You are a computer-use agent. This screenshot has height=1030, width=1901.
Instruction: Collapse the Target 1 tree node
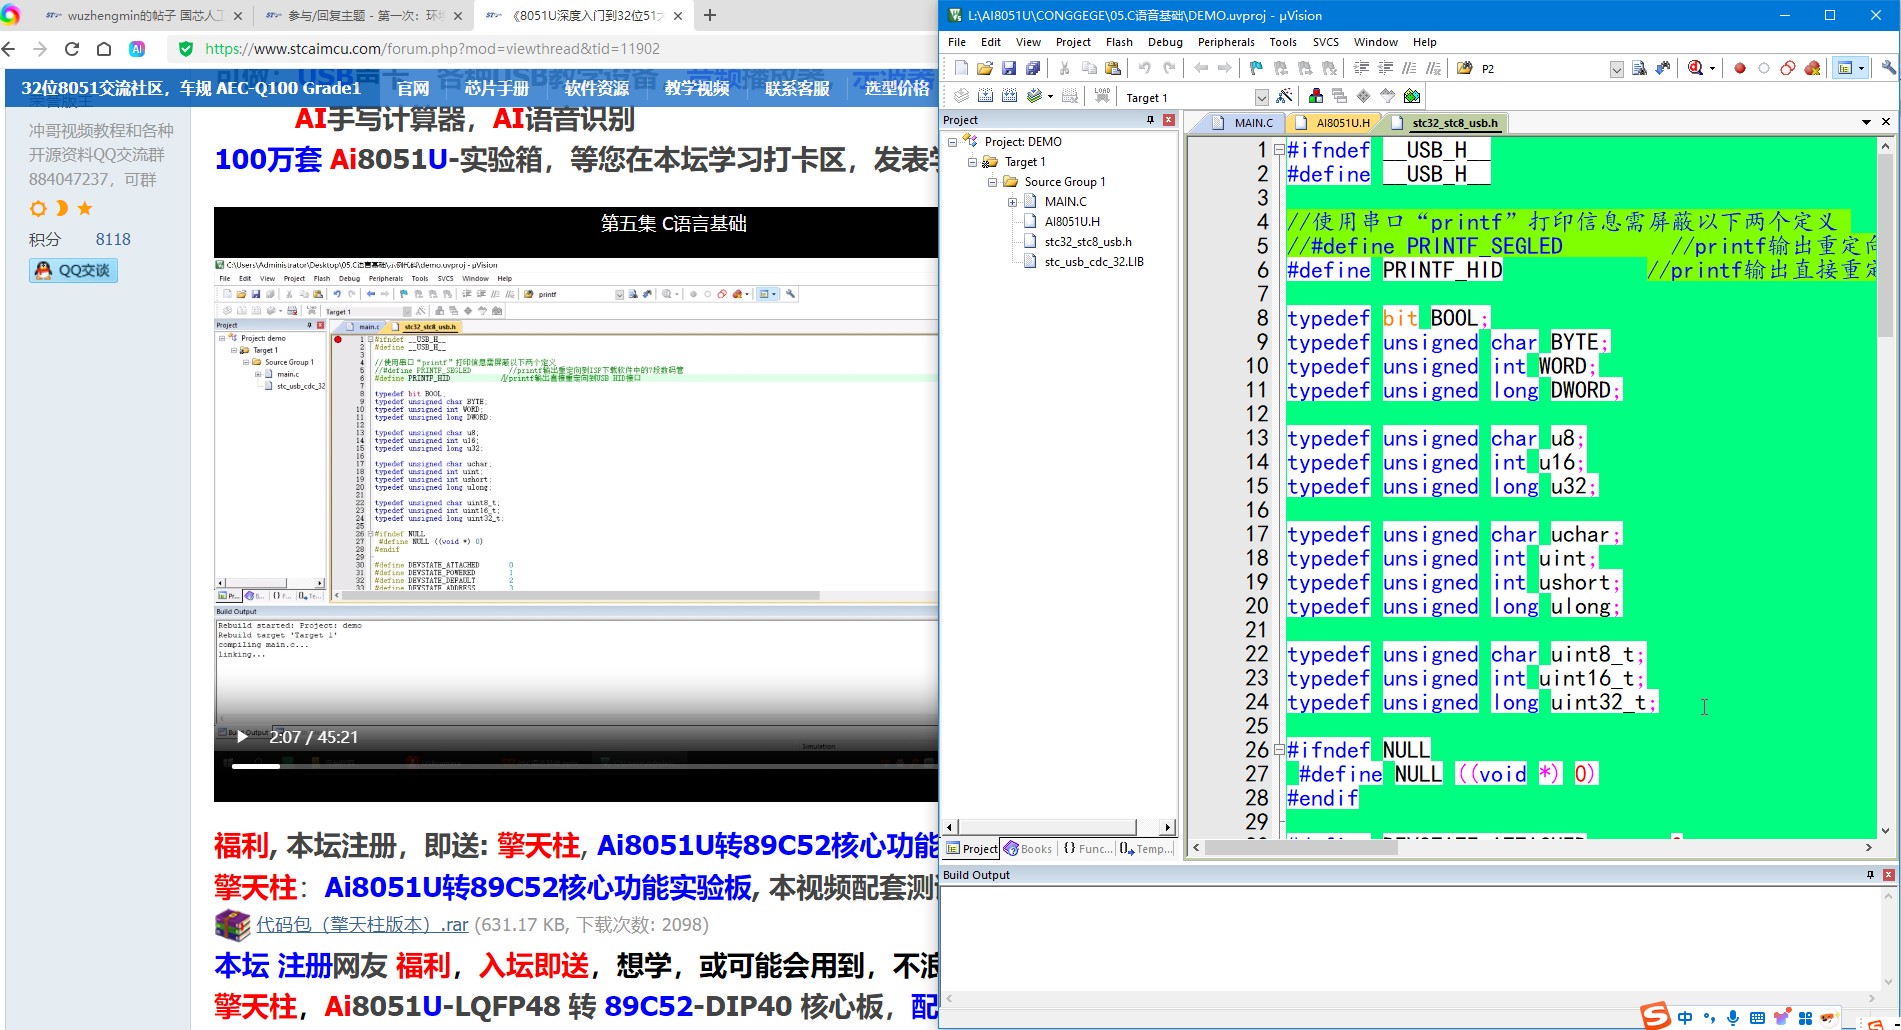pos(973,162)
